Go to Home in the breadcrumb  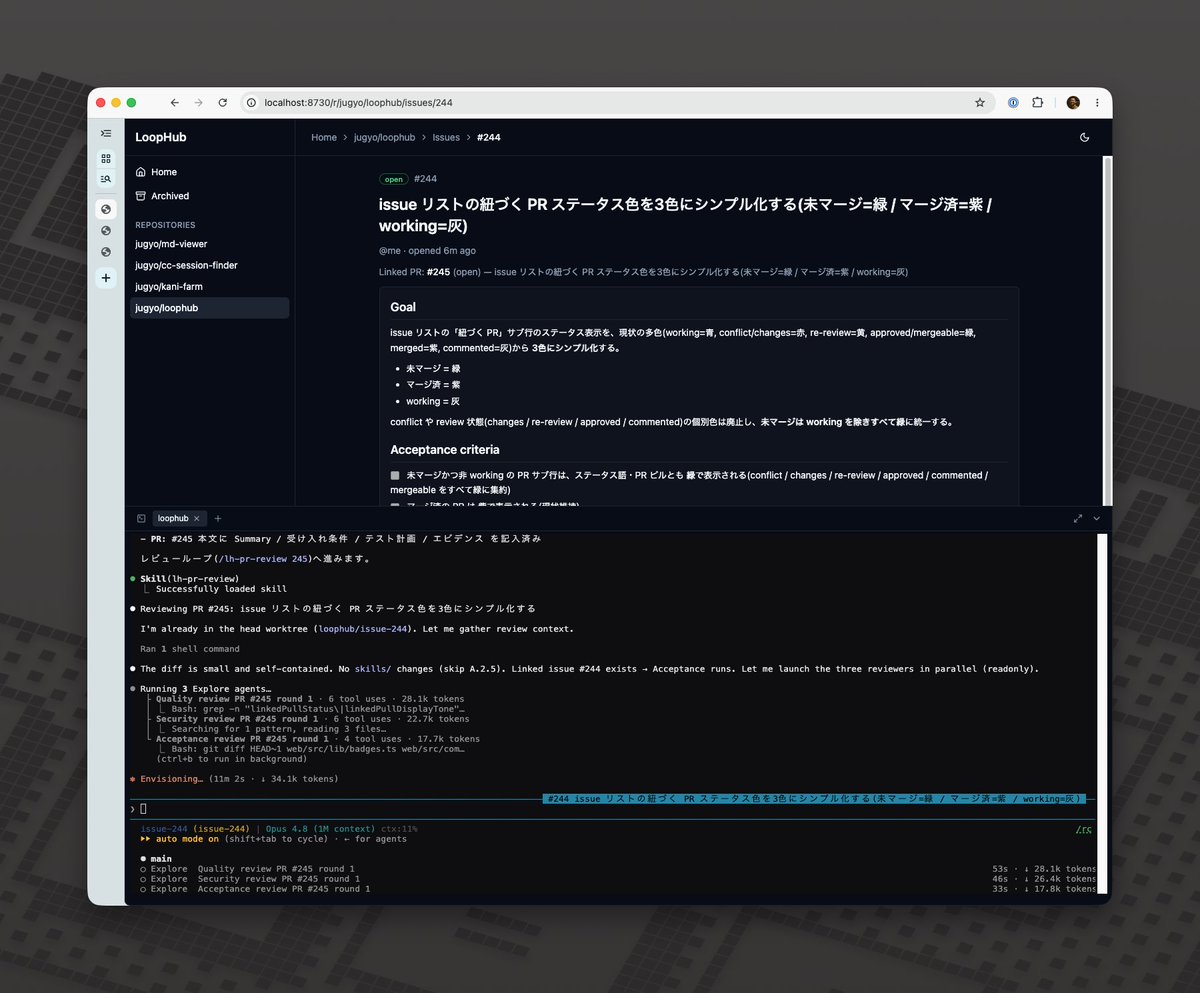(x=324, y=138)
